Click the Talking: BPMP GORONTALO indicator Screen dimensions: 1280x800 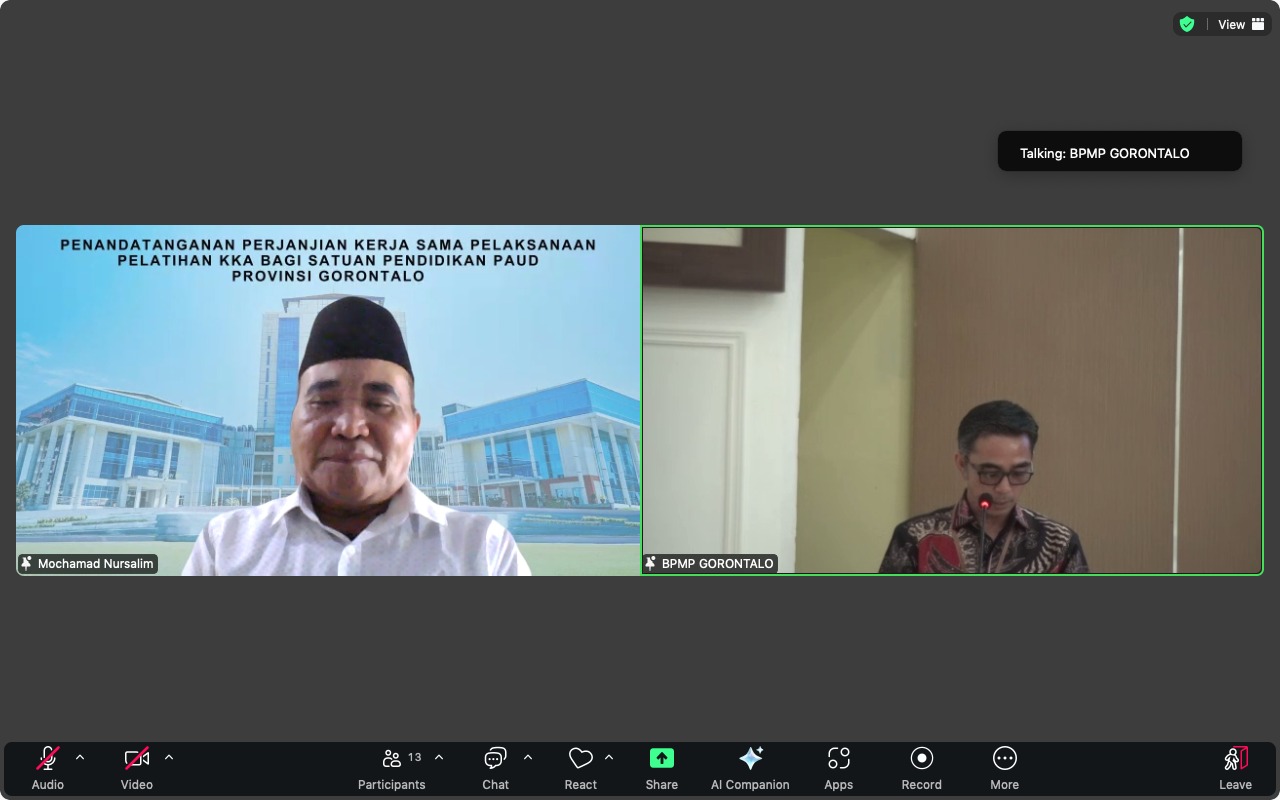coord(1120,153)
